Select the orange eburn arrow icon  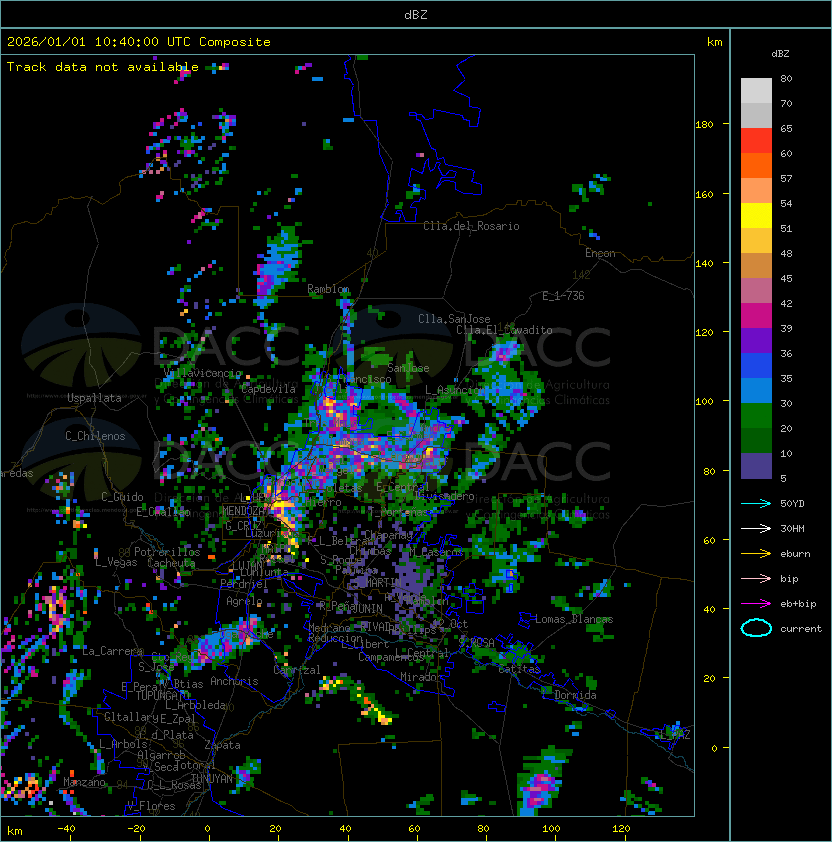click(755, 553)
